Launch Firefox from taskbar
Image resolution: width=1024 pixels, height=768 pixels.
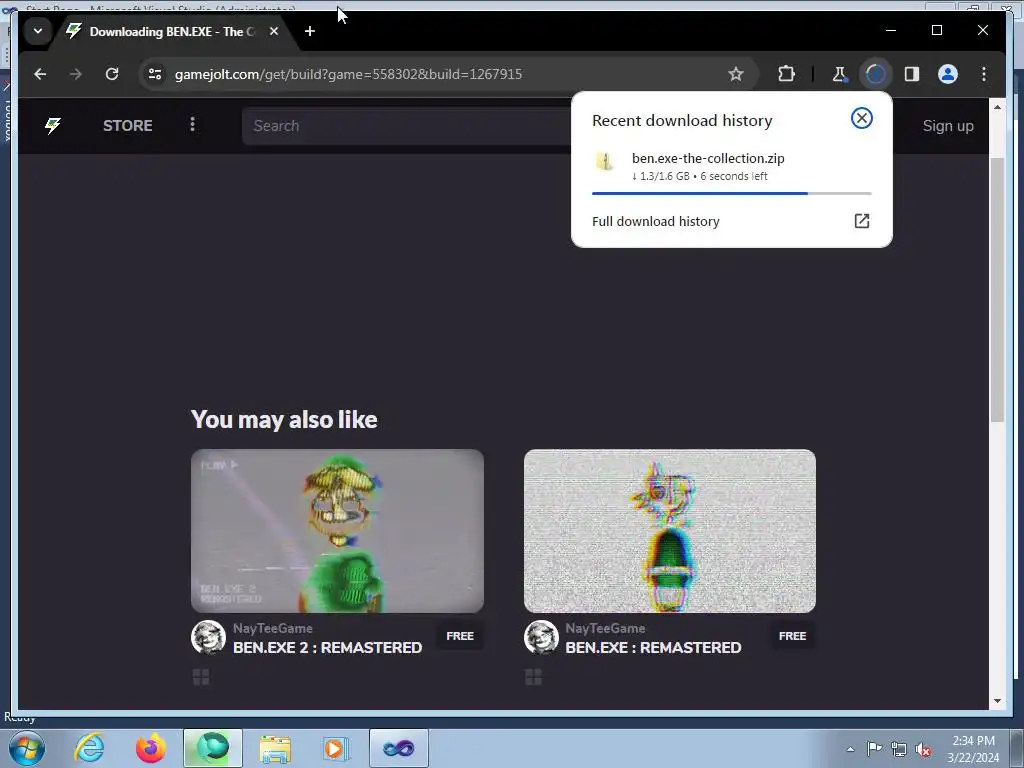click(x=151, y=748)
